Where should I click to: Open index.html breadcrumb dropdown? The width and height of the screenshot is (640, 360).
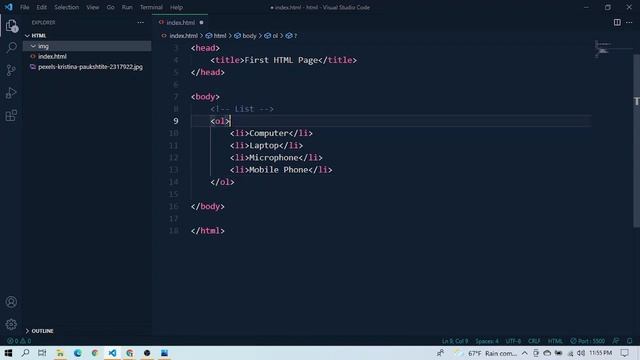[180, 36]
